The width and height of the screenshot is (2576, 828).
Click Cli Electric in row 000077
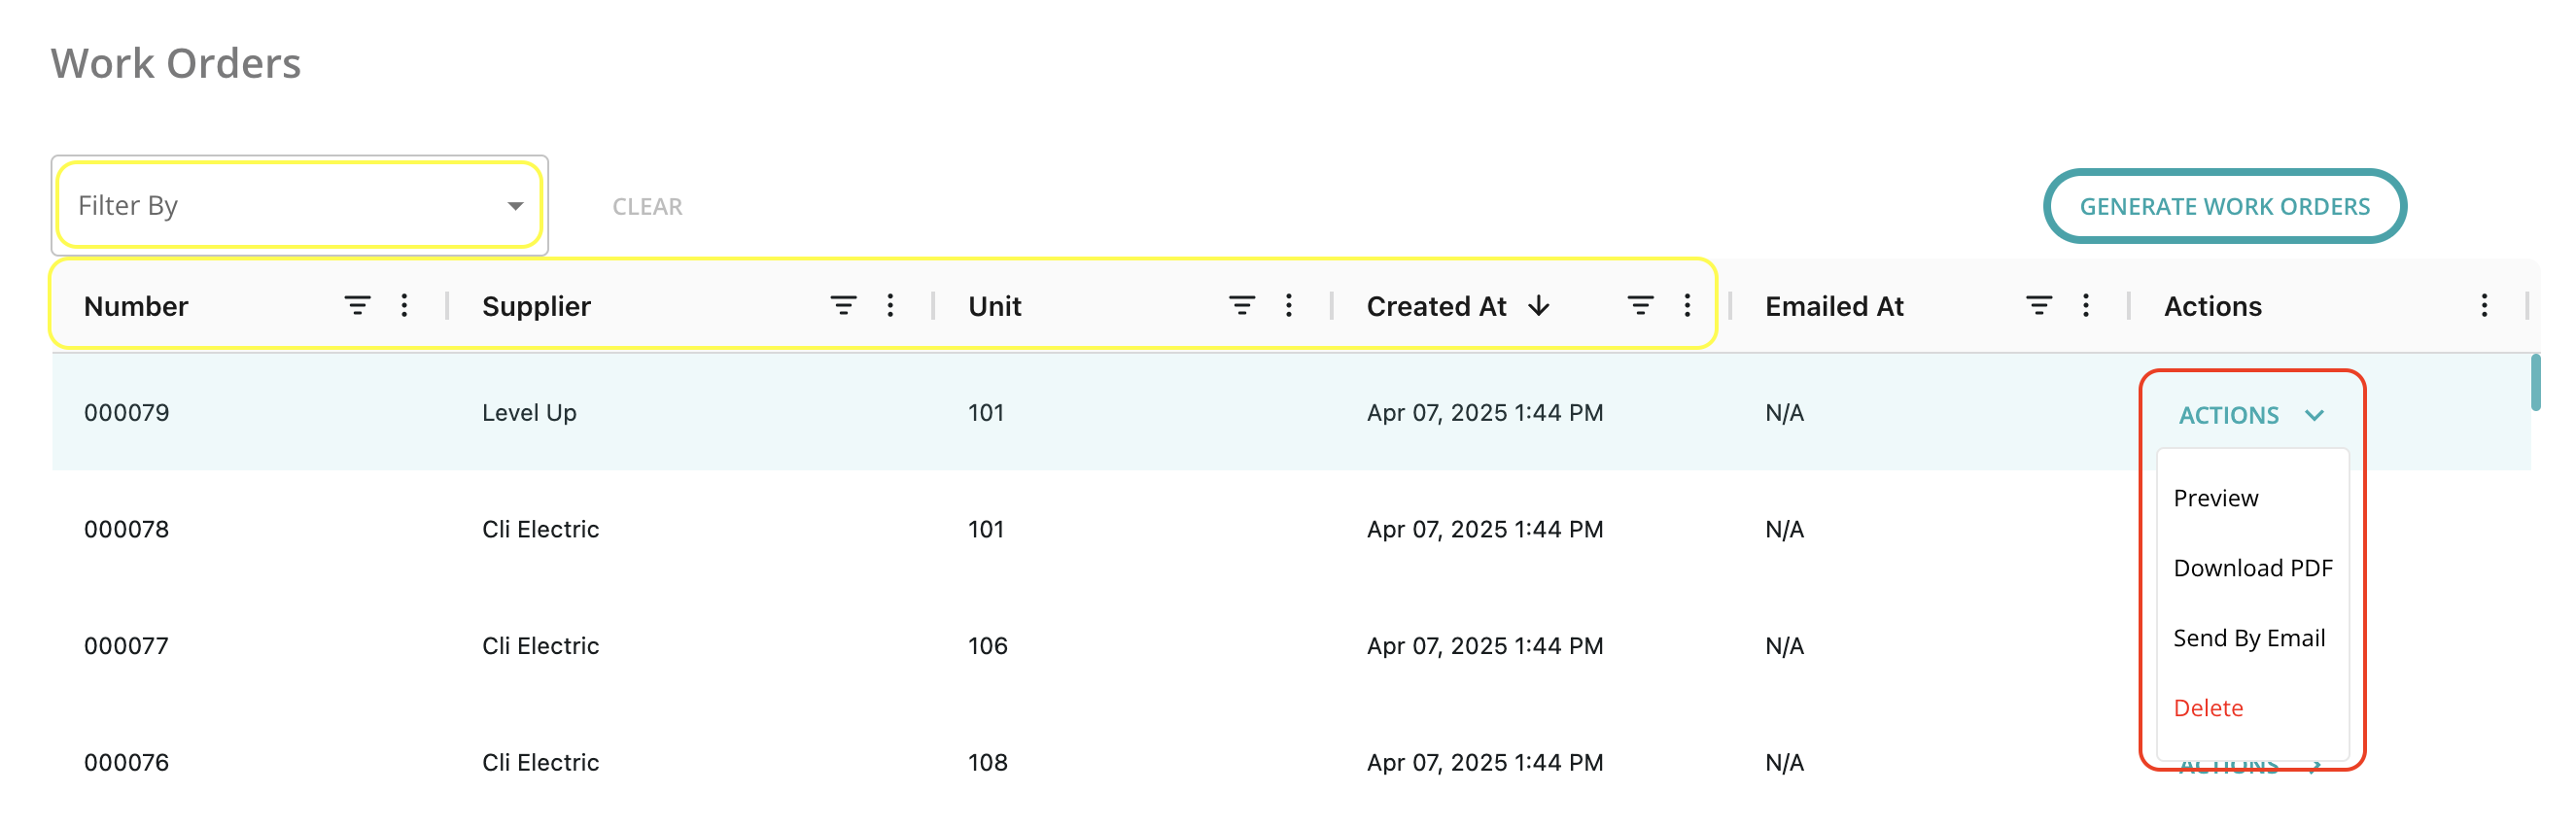(x=541, y=646)
